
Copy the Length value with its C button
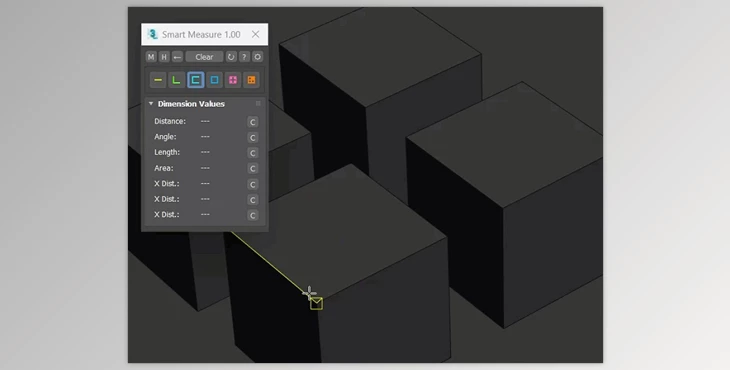click(x=253, y=153)
